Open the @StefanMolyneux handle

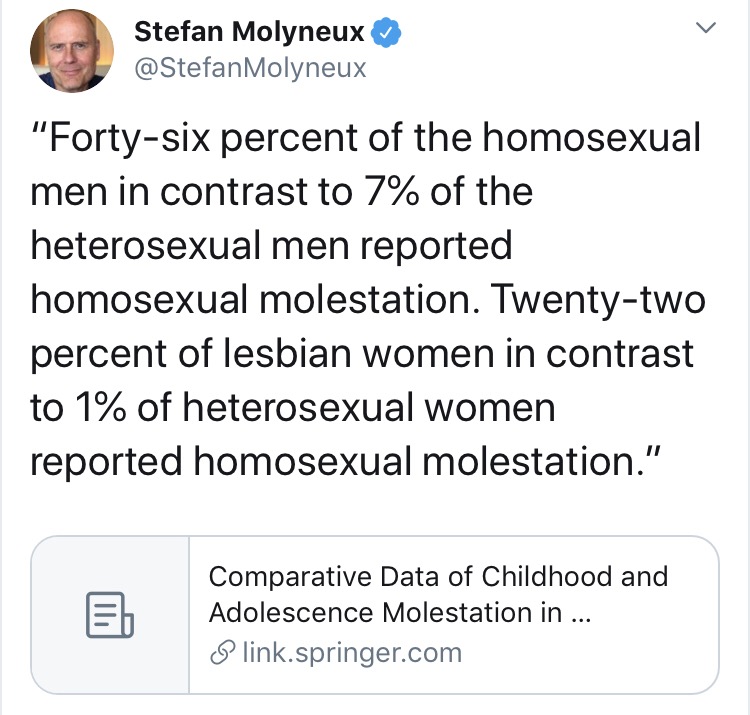250,68
